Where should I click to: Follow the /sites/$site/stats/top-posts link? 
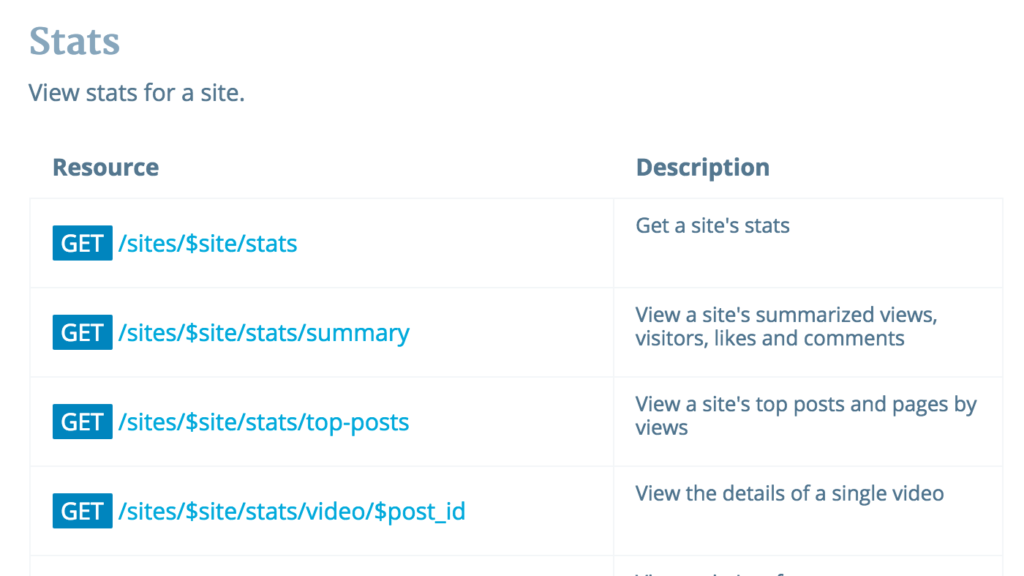(264, 422)
